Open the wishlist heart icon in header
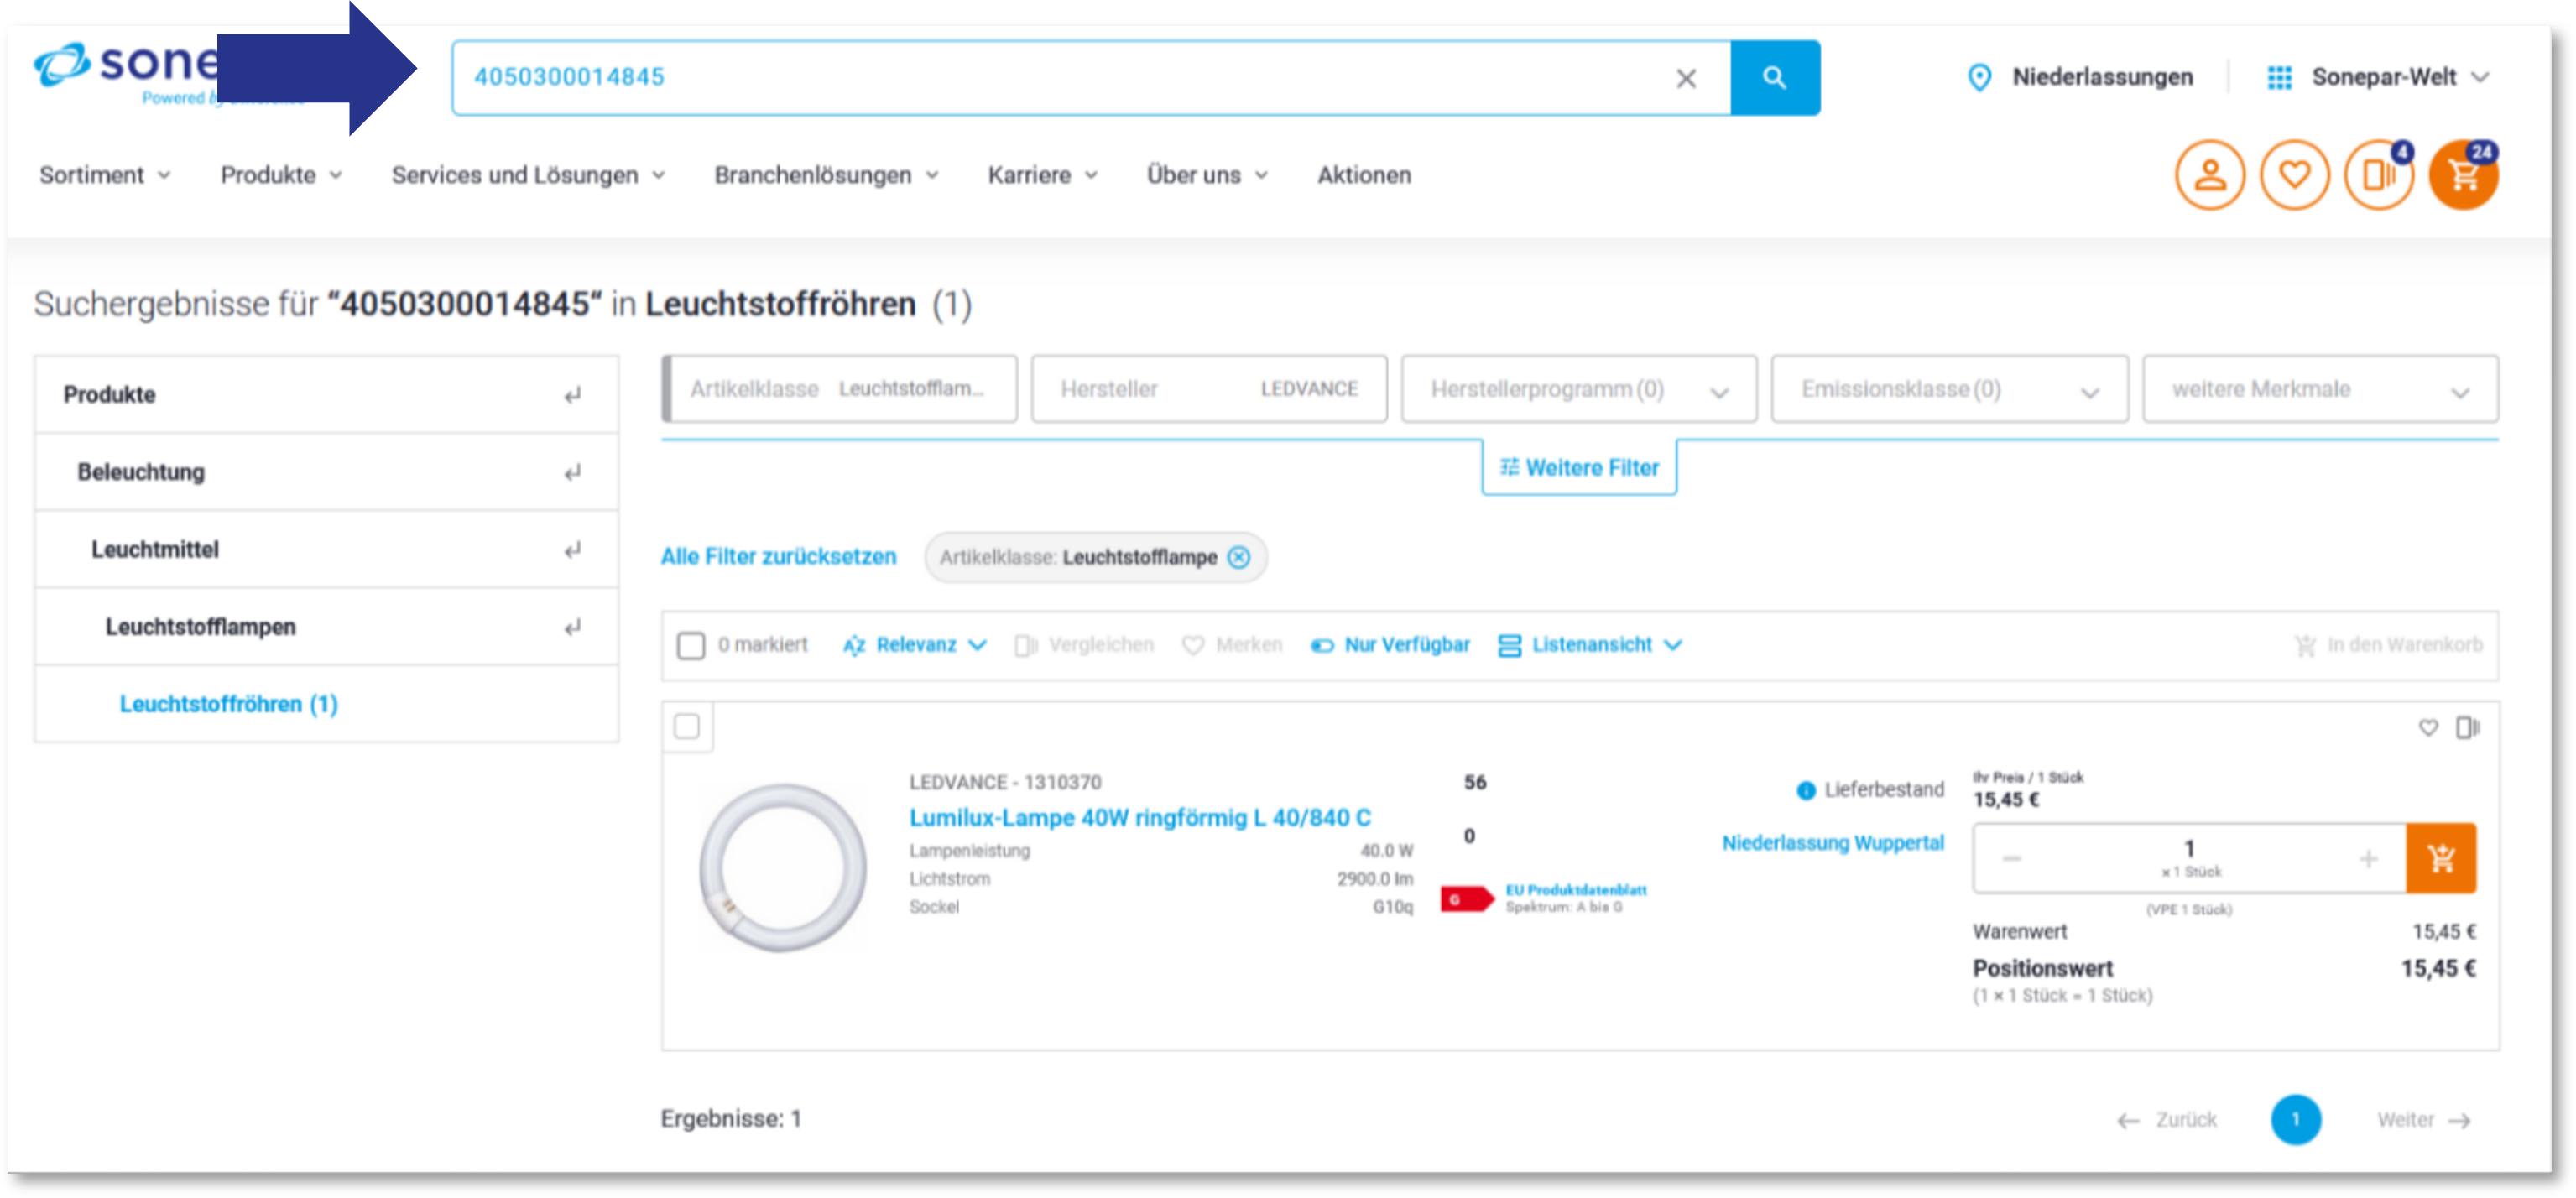Screen dimensions: 2576x1198 [2294, 175]
